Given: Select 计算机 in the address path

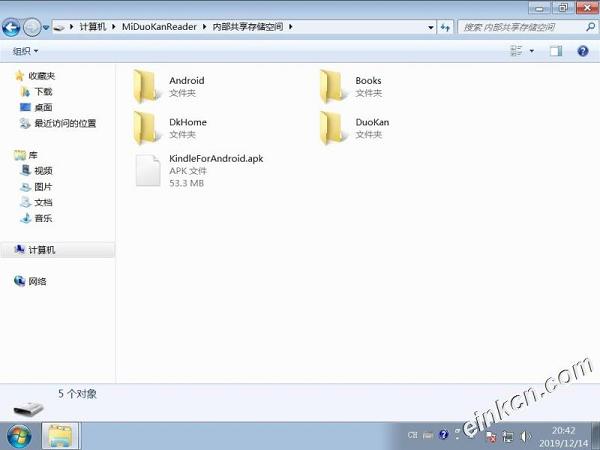Looking at the screenshot, I should click(x=93, y=27).
